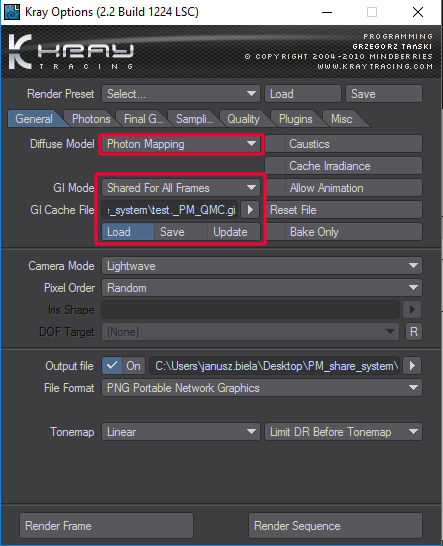Click Output file browse arrow button
The width and height of the screenshot is (443, 546).
pos(412,366)
